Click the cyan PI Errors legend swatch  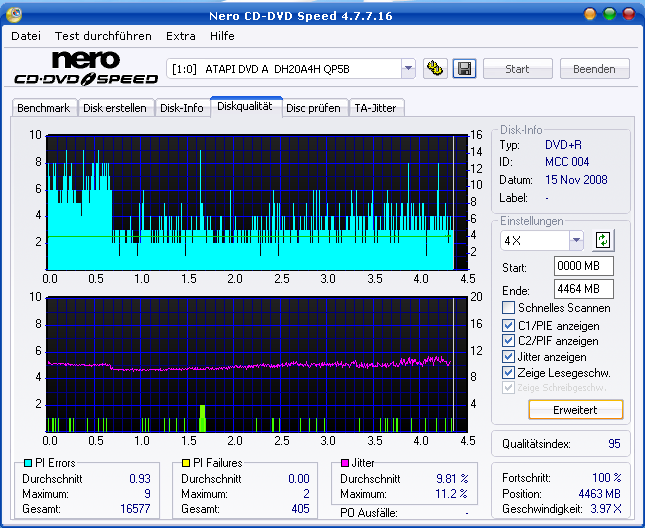coord(27,463)
